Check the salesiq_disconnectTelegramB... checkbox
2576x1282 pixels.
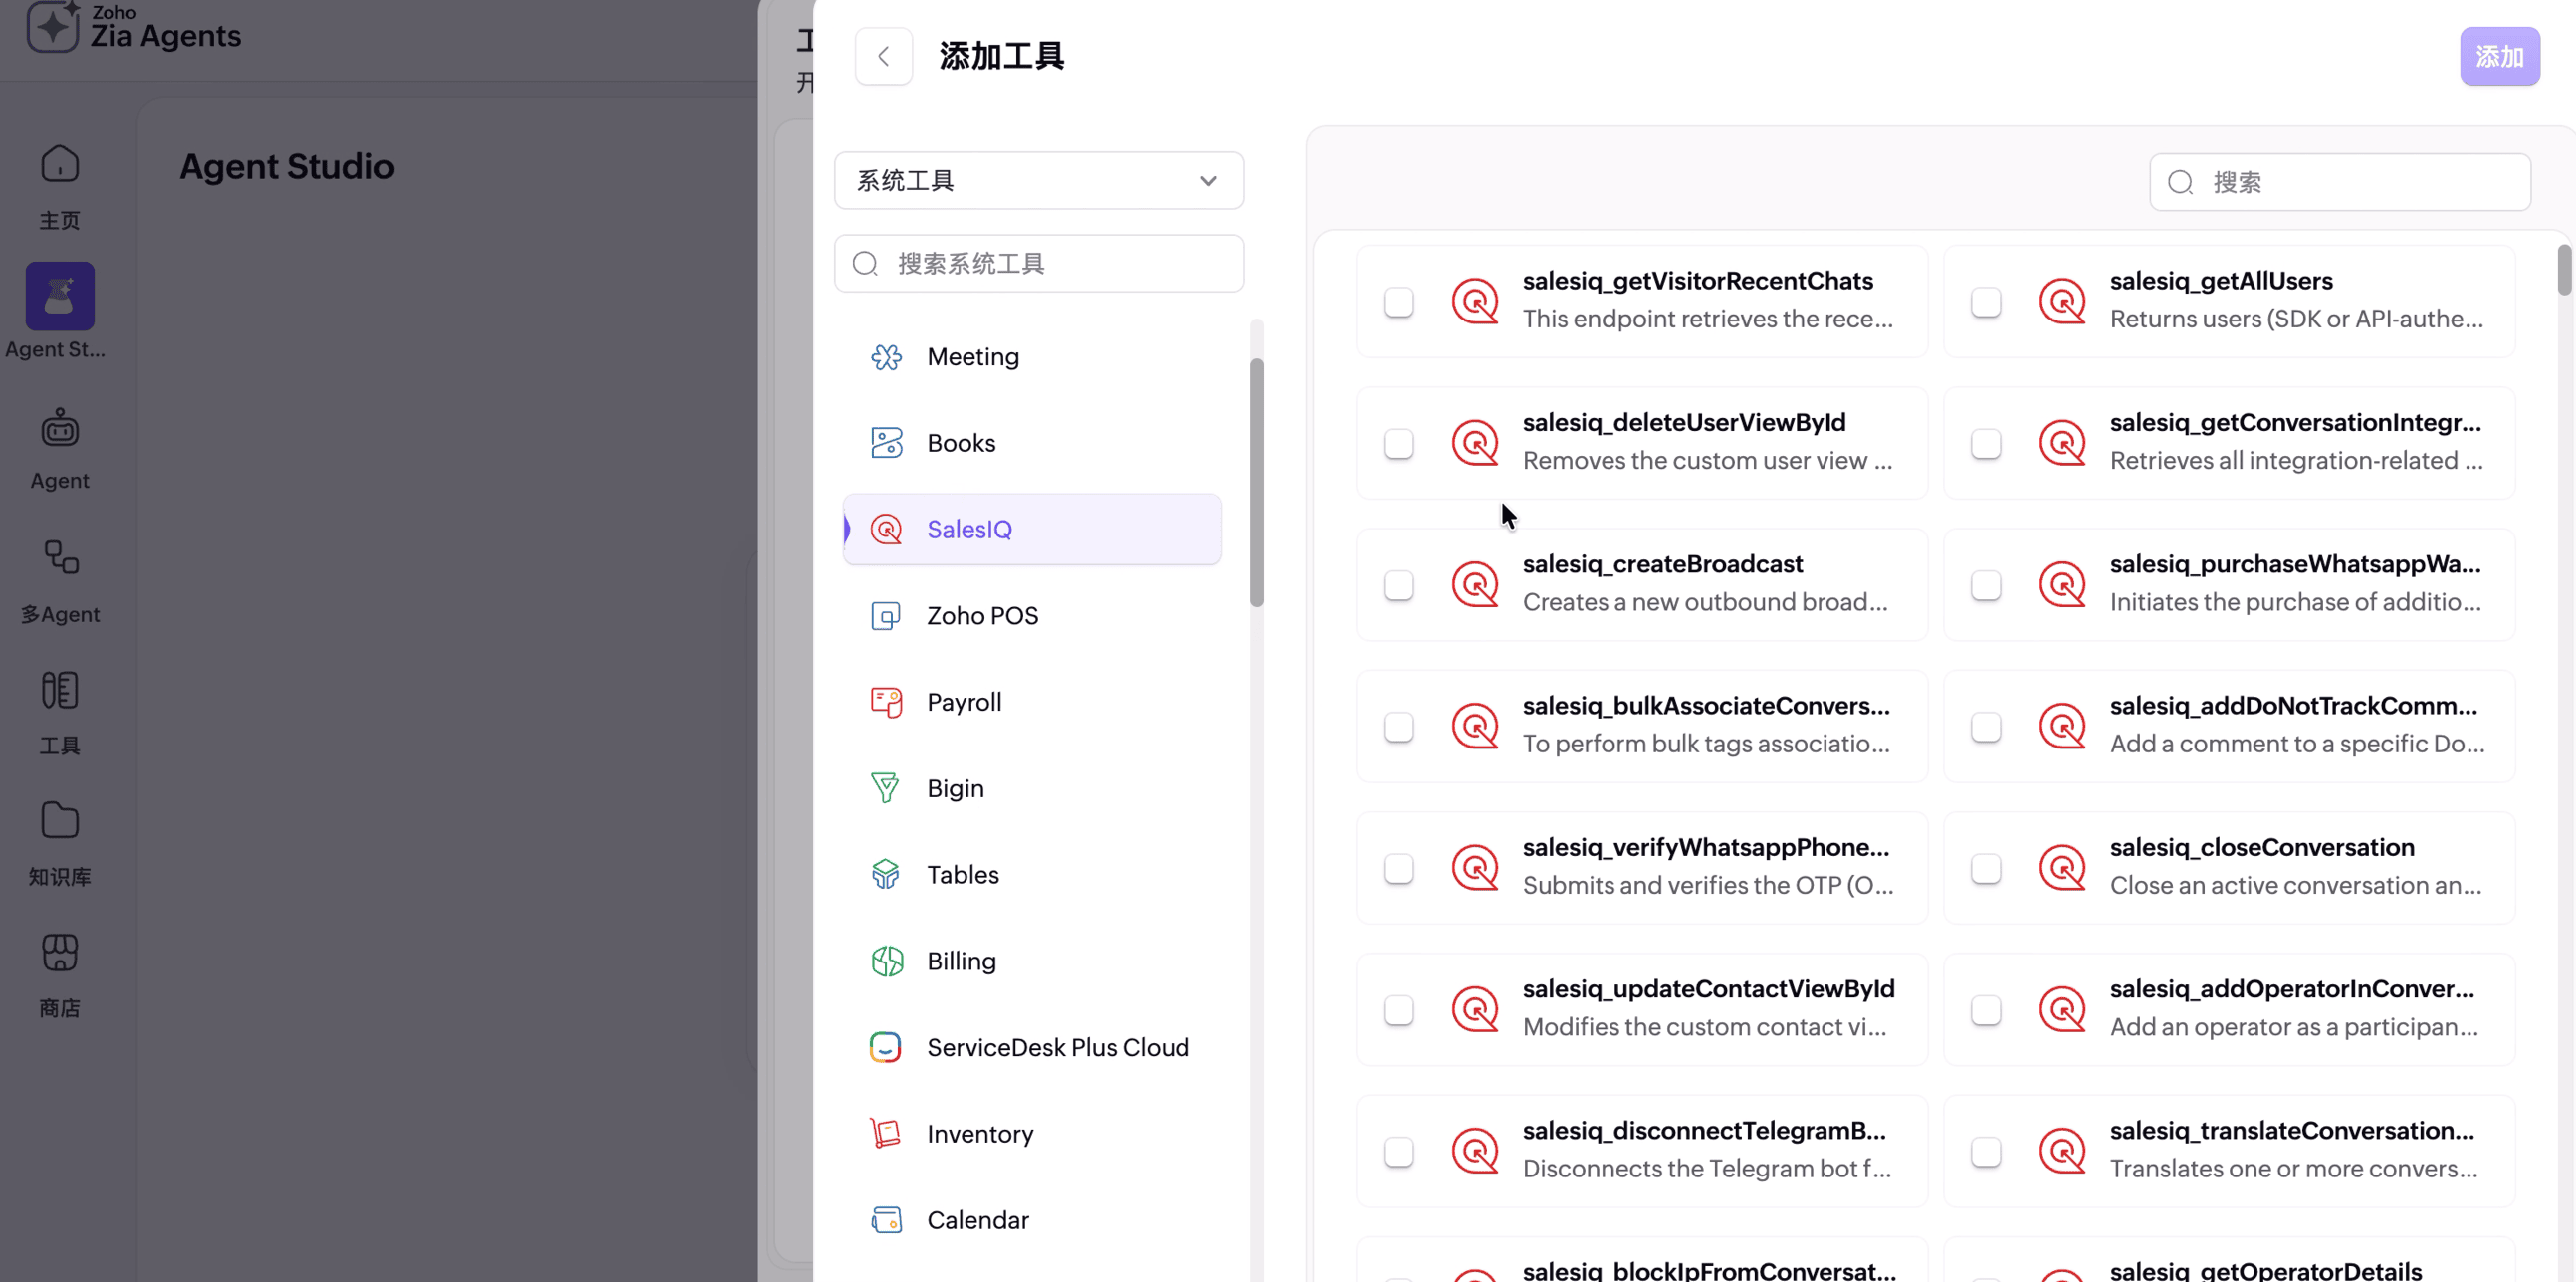[x=1399, y=1151]
